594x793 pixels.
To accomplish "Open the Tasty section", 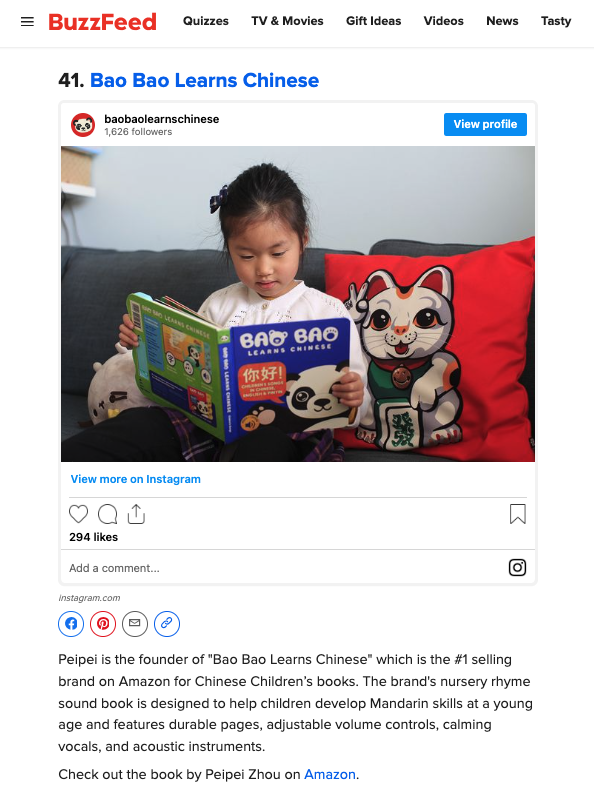I will (556, 21).
